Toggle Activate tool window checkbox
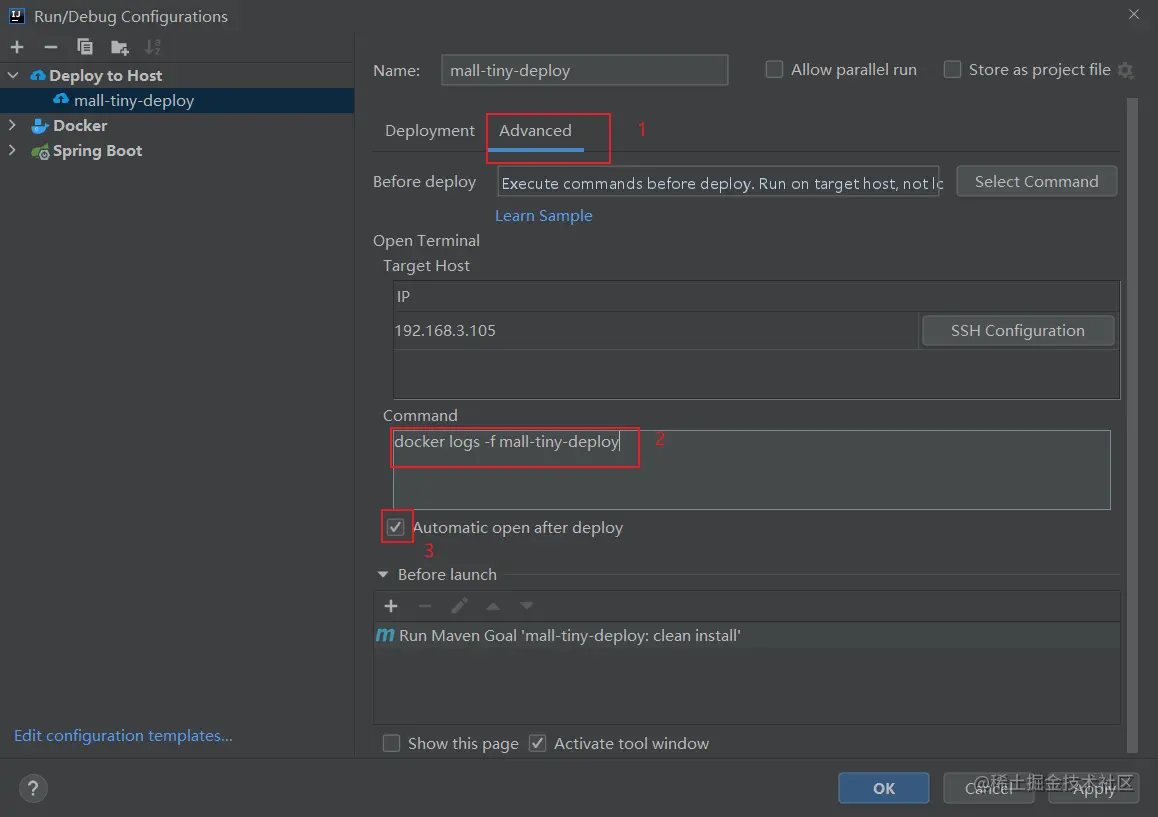1158x817 pixels. coord(538,743)
